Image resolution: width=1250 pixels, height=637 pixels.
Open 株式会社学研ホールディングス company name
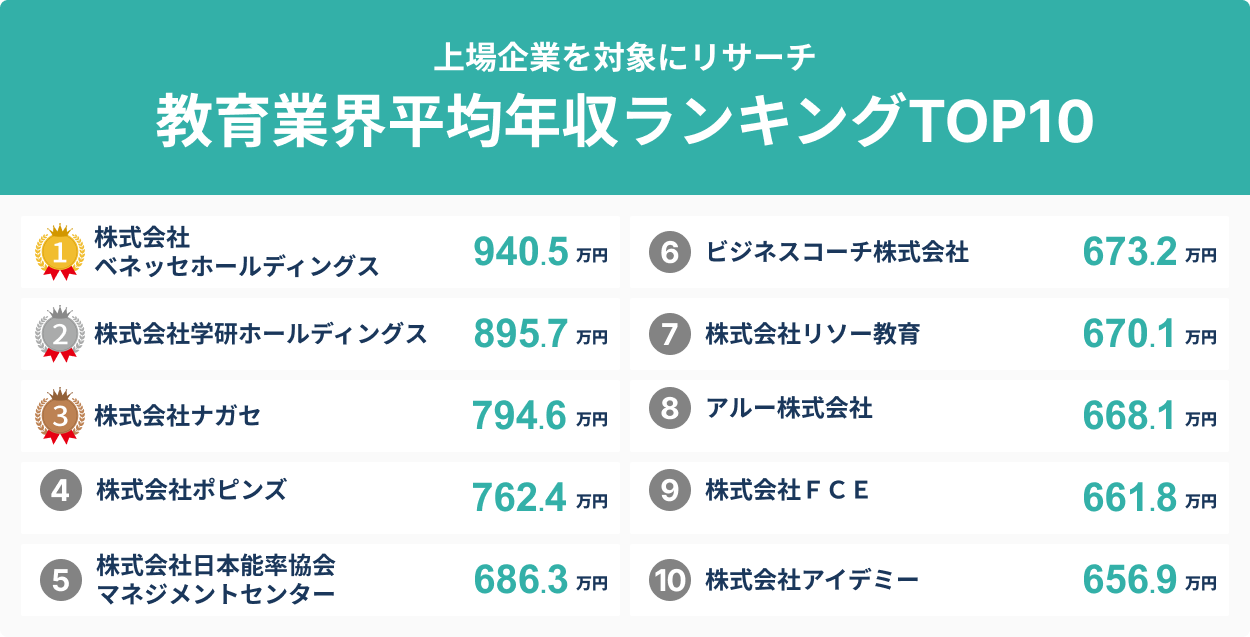click(261, 334)
